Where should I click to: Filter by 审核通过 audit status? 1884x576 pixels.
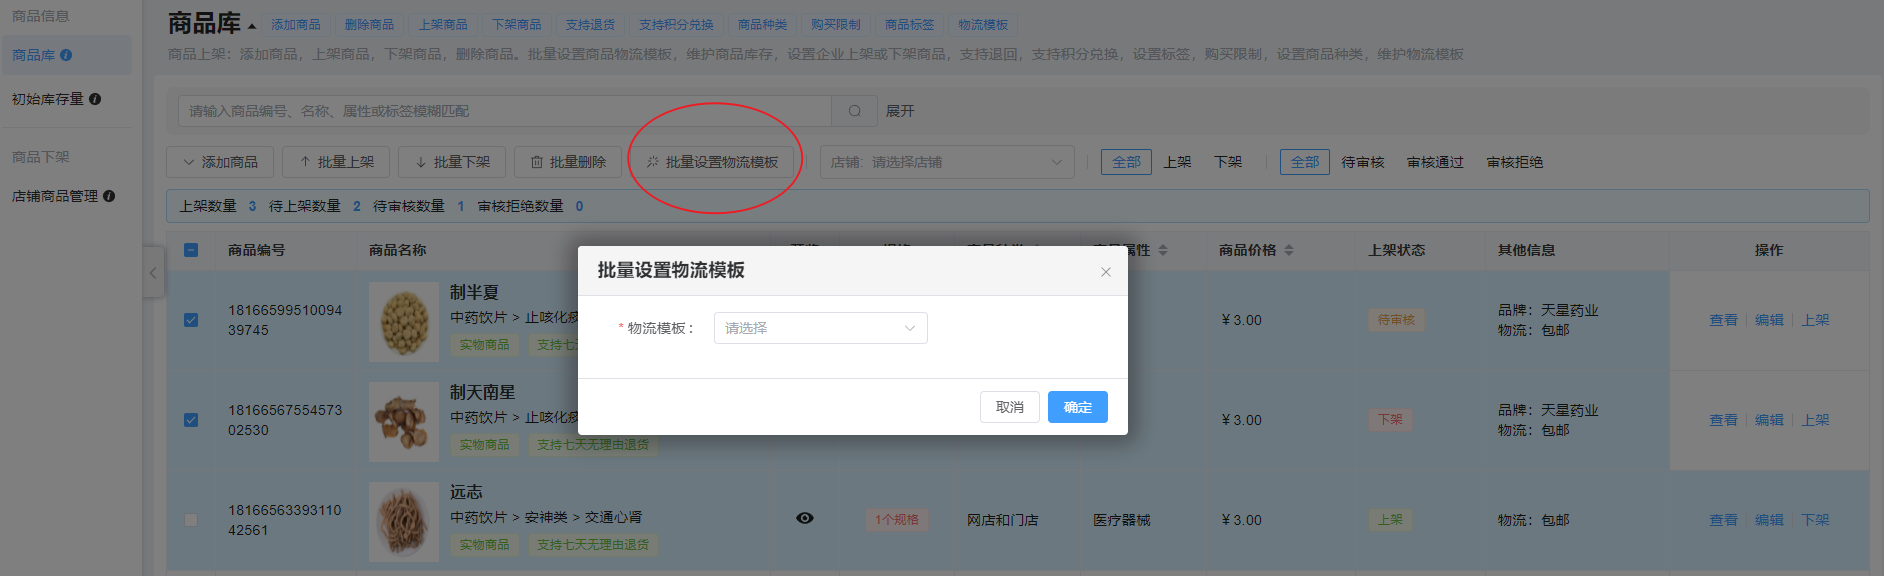tap(1435, 162)
